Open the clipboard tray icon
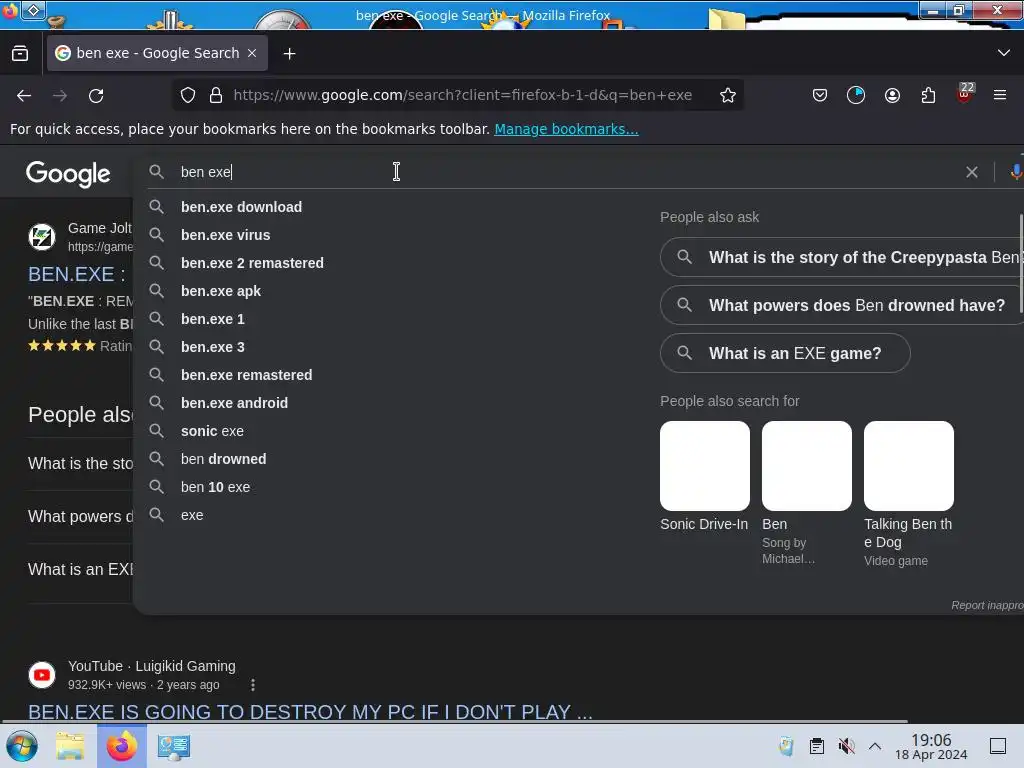The height and width of the screenshot is (768, 1024). click(x=816, y=746)
